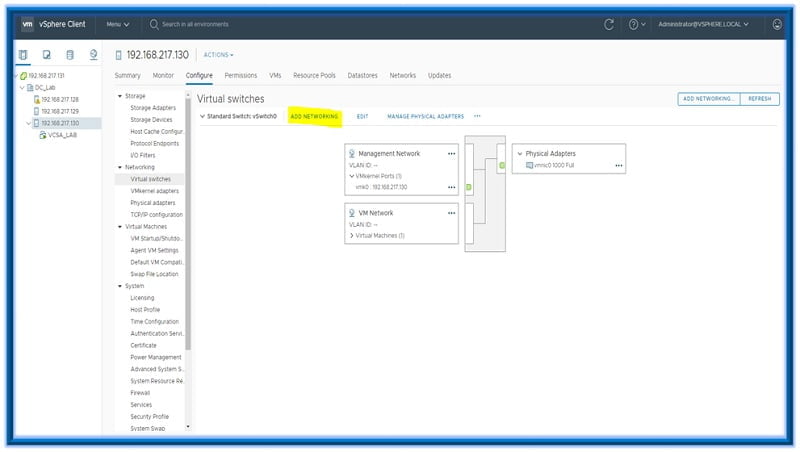Switch to VMs and Templates inventory icon
This screenshot has width=800, height=452.
tap(46, 55)
